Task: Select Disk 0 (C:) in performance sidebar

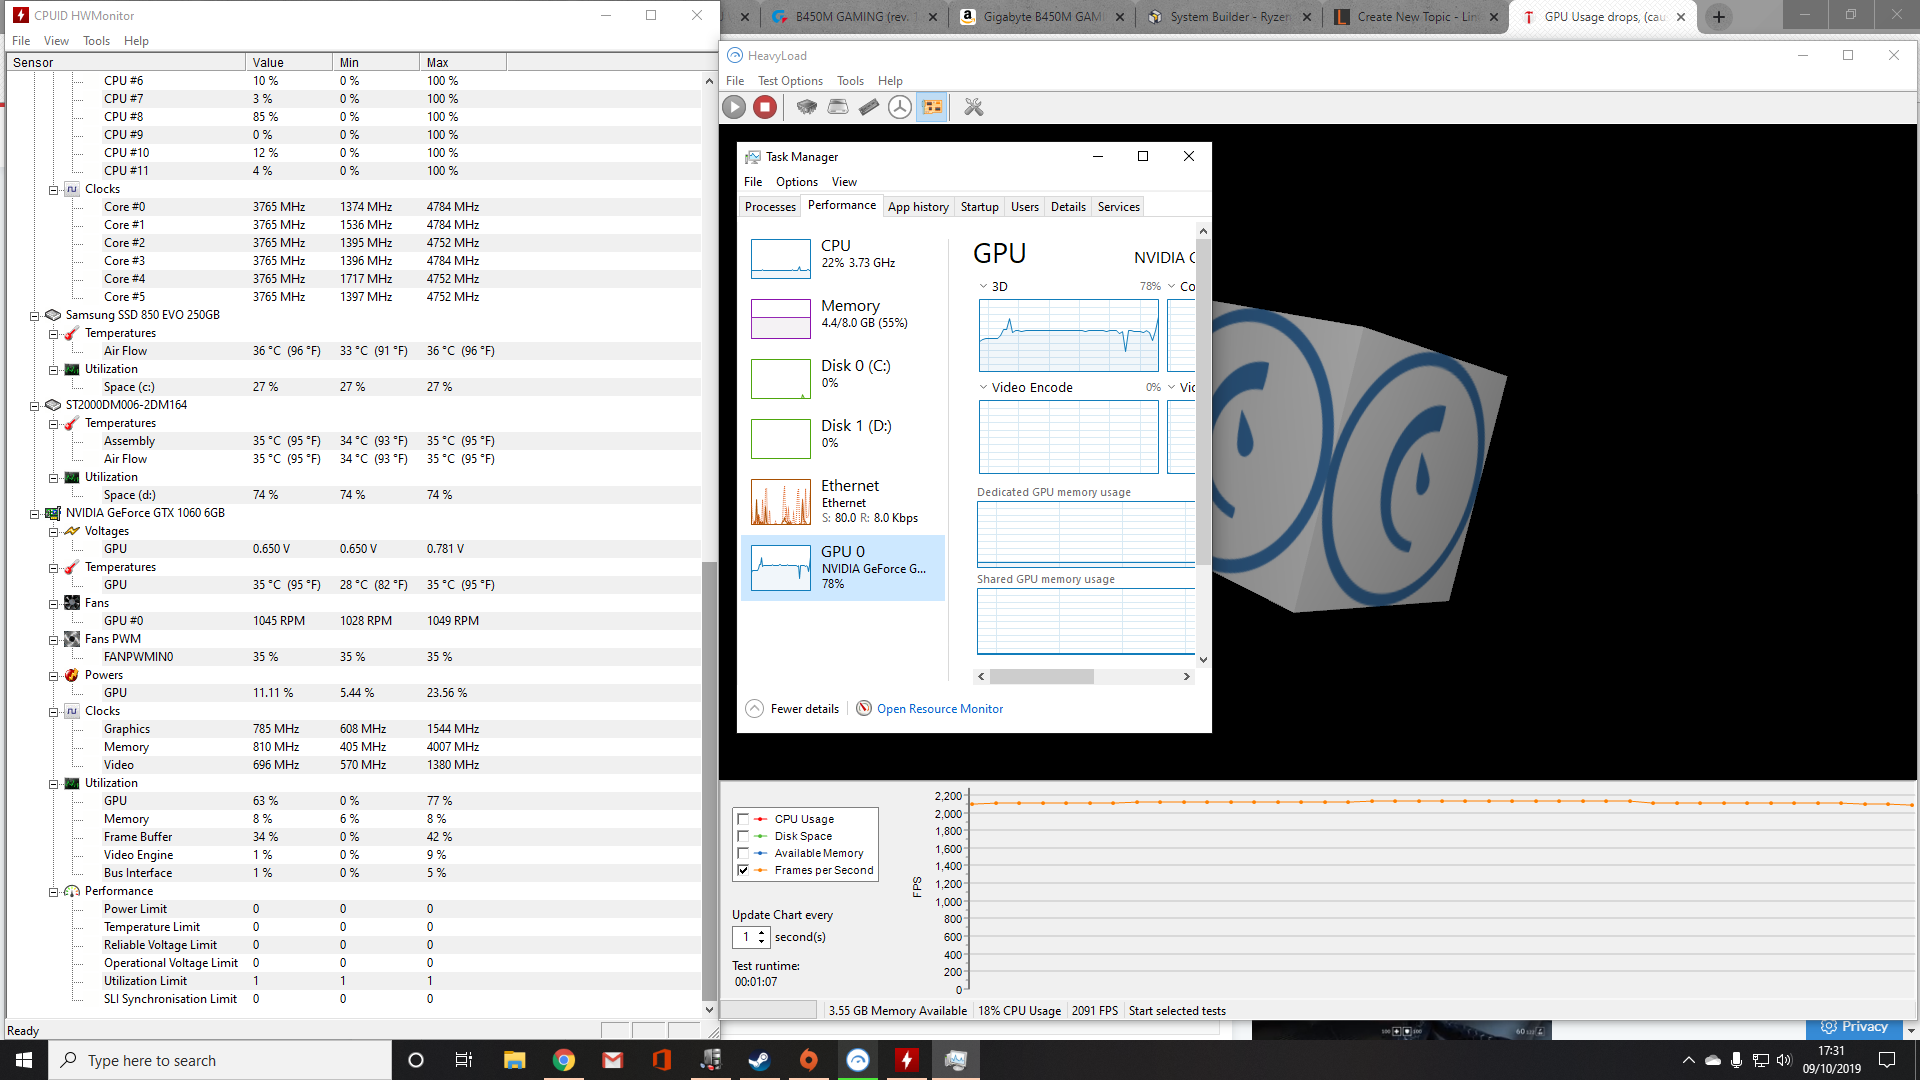Action: pos(845,378)
